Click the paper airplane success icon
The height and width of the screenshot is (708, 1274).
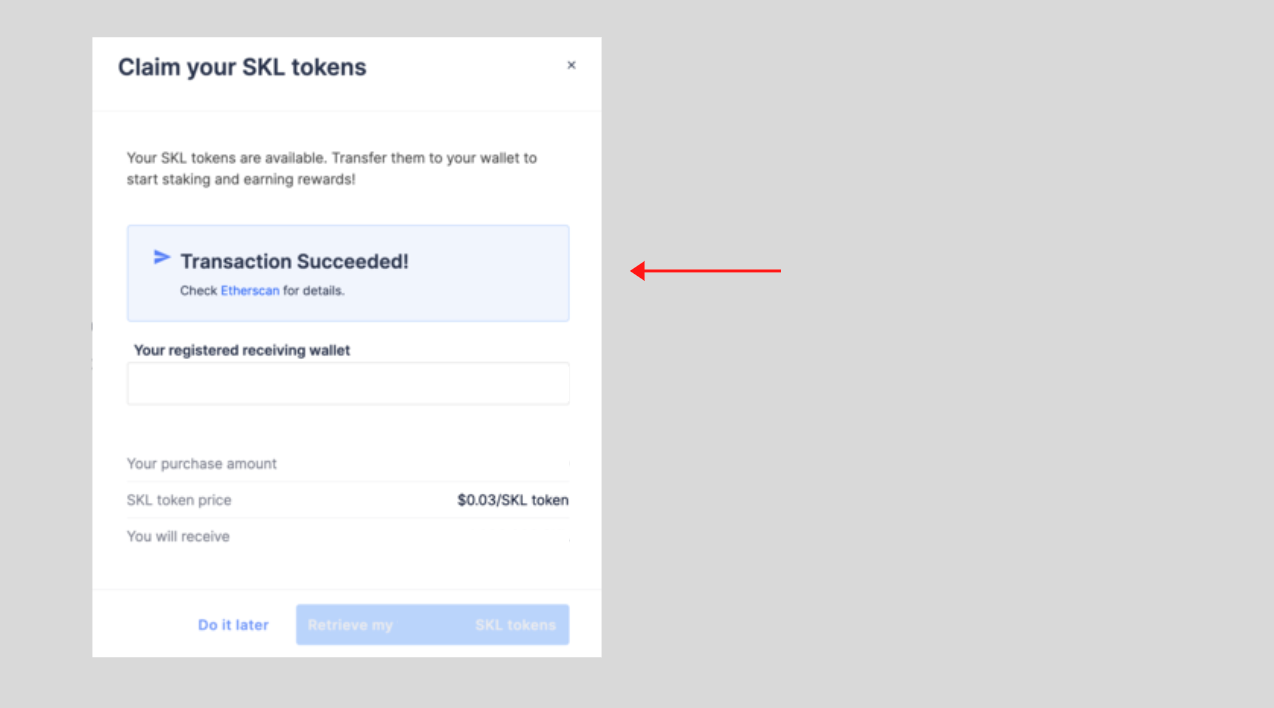[x=161, y=257]
